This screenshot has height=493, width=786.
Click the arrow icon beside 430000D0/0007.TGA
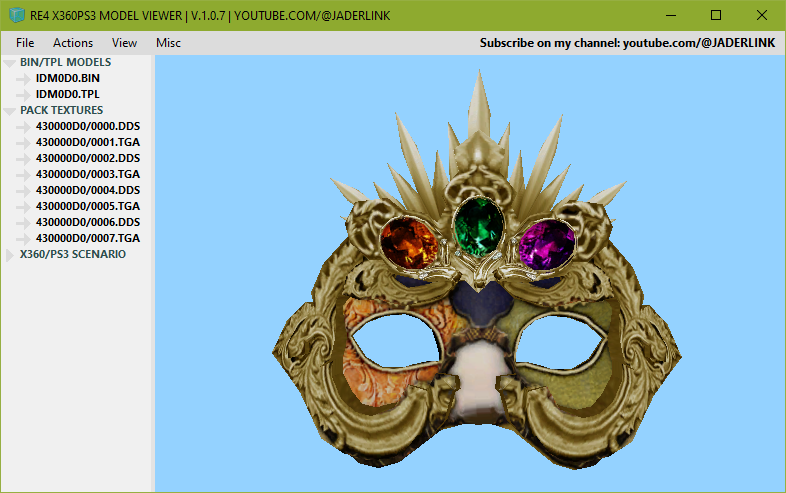[x=24, y=239]
